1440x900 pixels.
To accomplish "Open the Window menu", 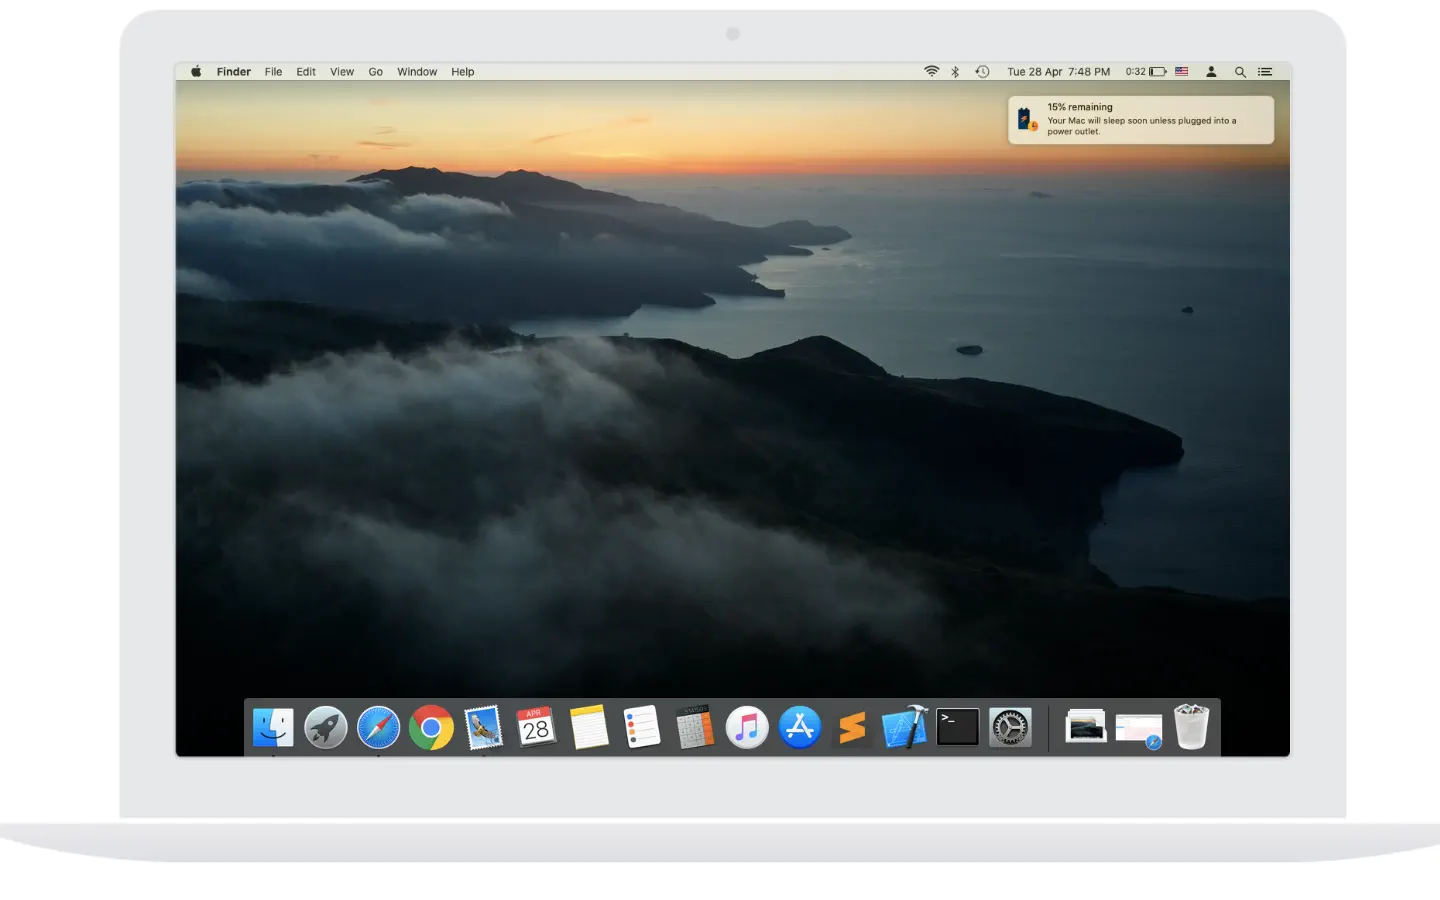I will pyautogui.click(x=417, y=72).
